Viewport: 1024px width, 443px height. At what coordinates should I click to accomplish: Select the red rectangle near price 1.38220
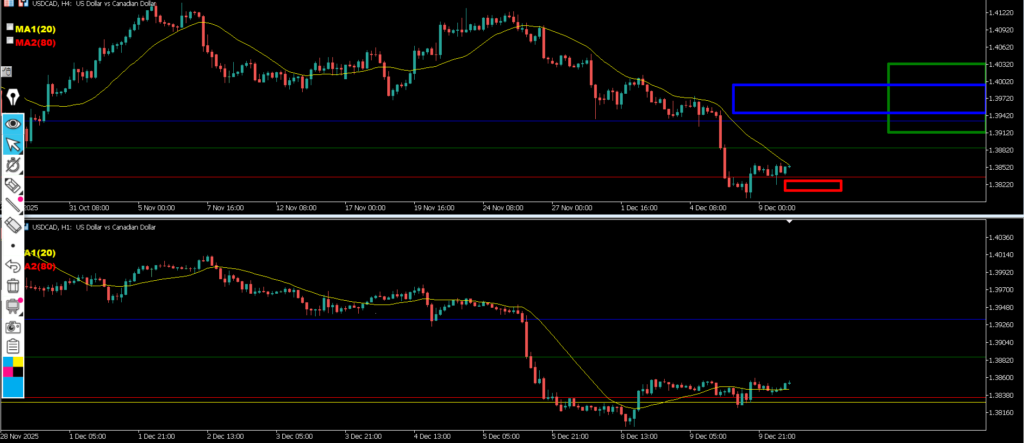(812, 185)
